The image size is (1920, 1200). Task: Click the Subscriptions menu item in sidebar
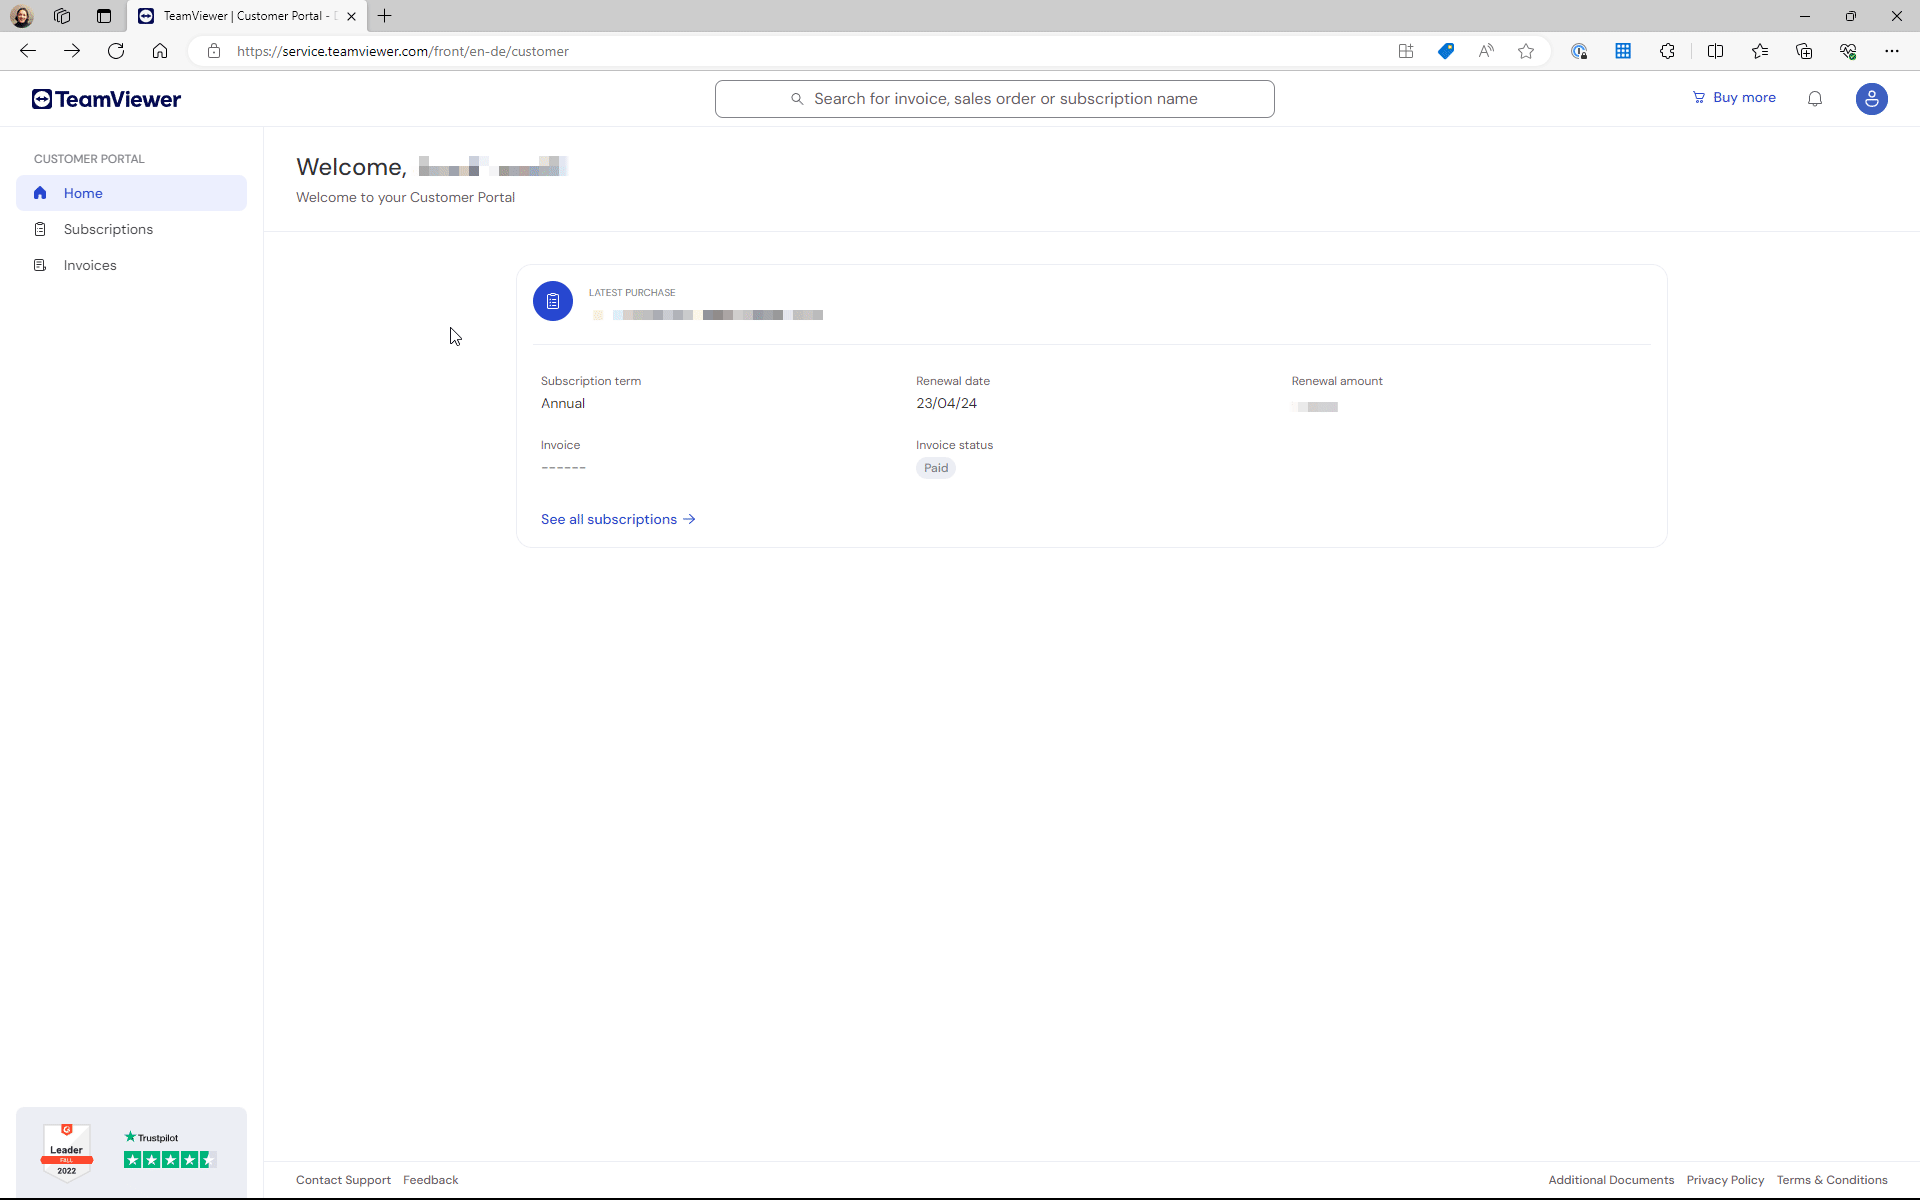[108, 228]
